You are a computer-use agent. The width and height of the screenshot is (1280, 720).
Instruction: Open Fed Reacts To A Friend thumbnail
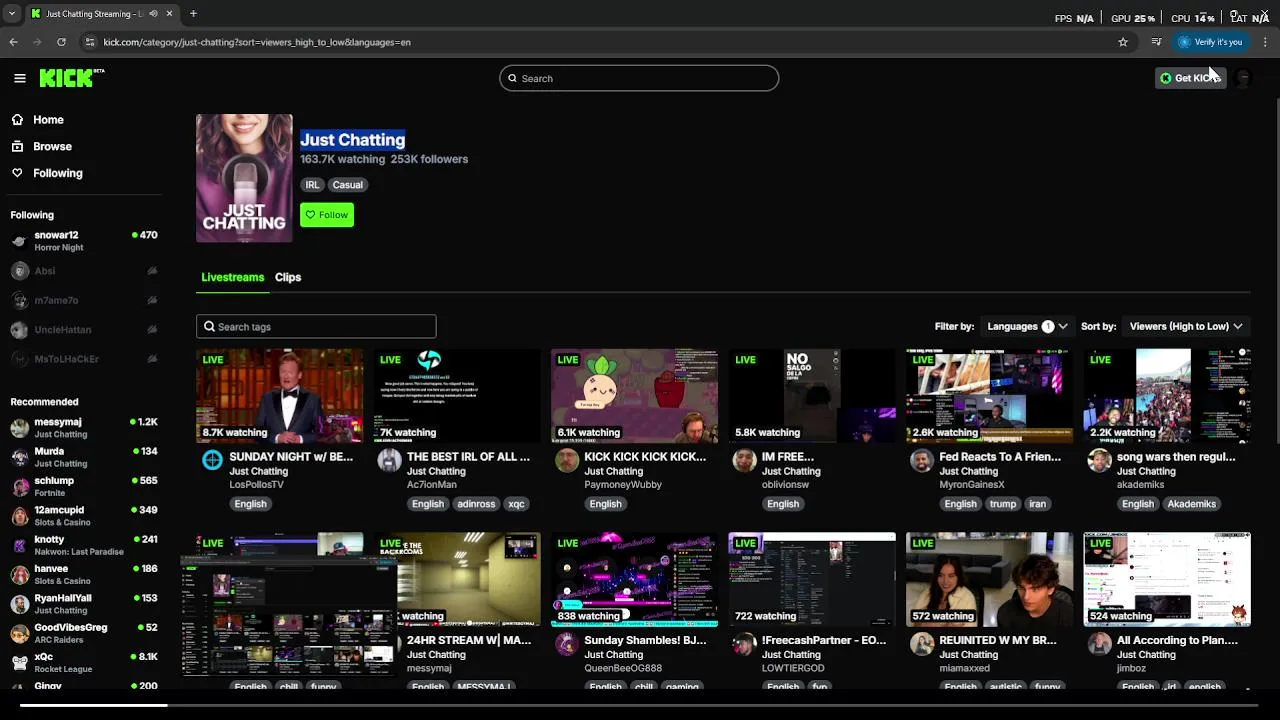tap(989, 396)
